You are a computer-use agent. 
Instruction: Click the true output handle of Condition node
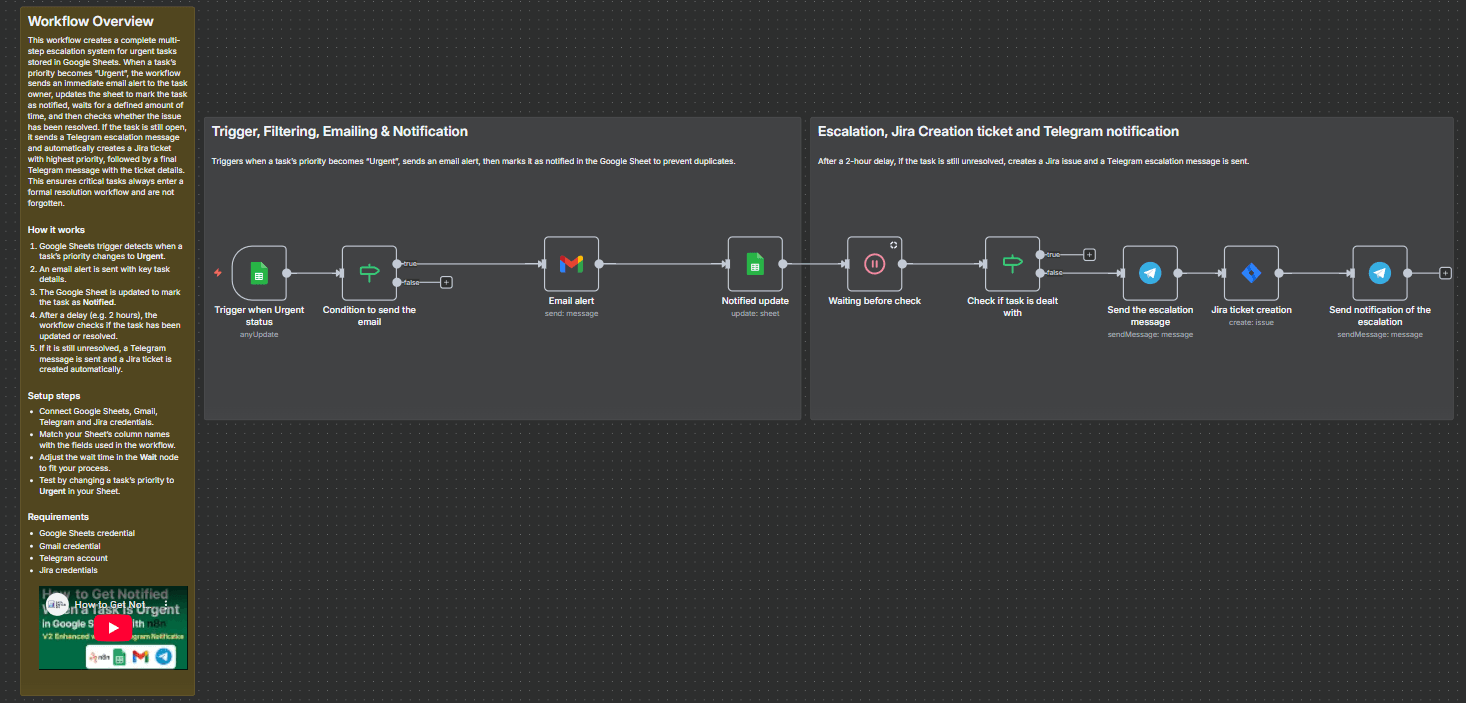tap(397, 264)
